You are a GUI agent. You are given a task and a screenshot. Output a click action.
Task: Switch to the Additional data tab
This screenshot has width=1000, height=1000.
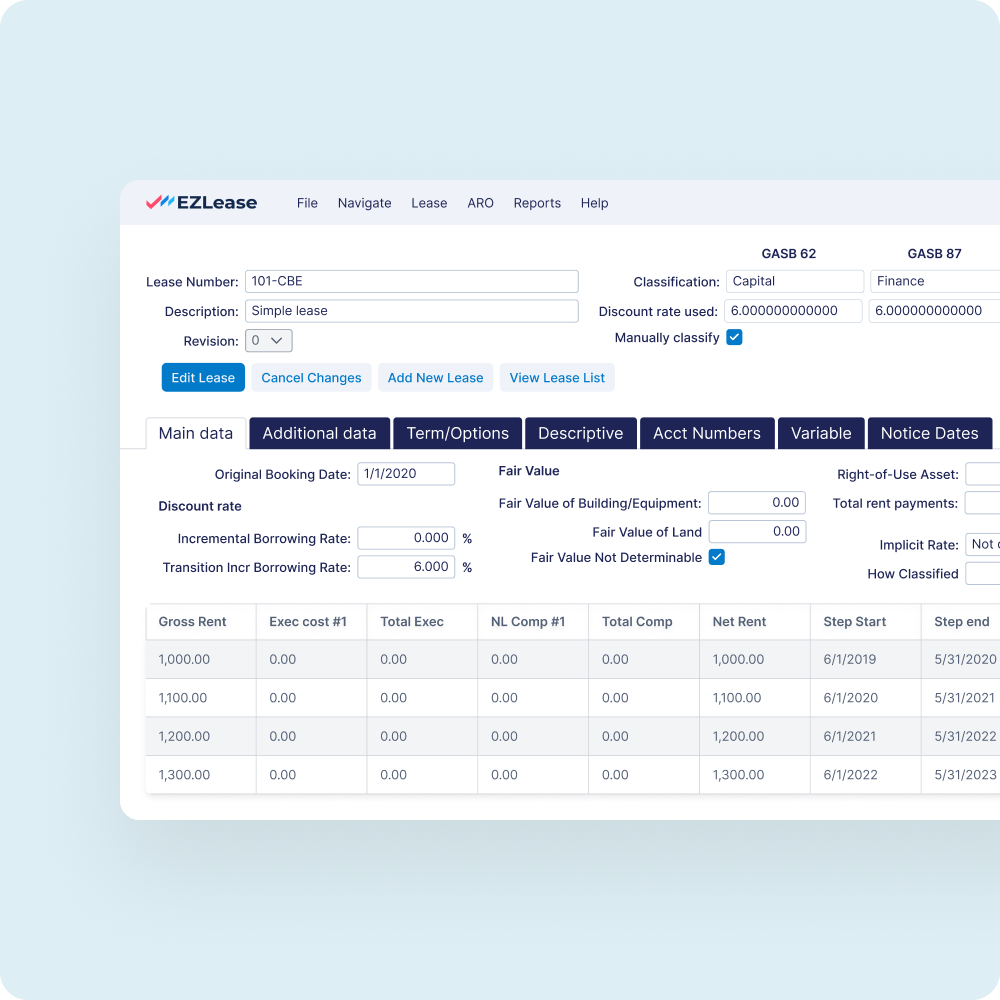[319, 433]
